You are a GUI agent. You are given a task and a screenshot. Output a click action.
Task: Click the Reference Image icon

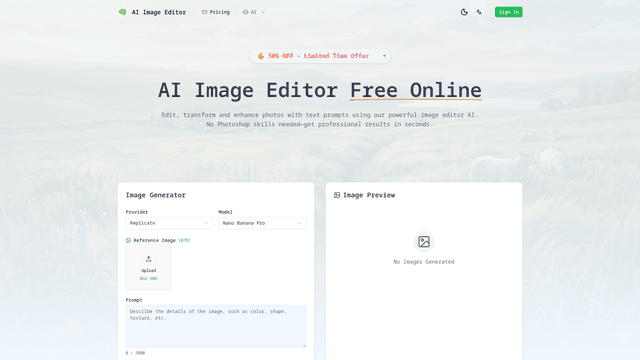[128, 240]
